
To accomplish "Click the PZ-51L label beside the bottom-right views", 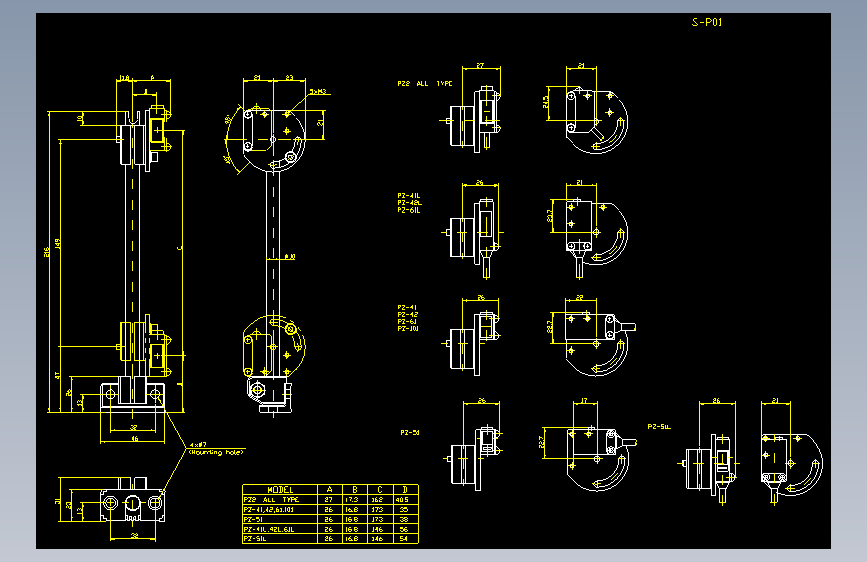I will click(659, 426).
